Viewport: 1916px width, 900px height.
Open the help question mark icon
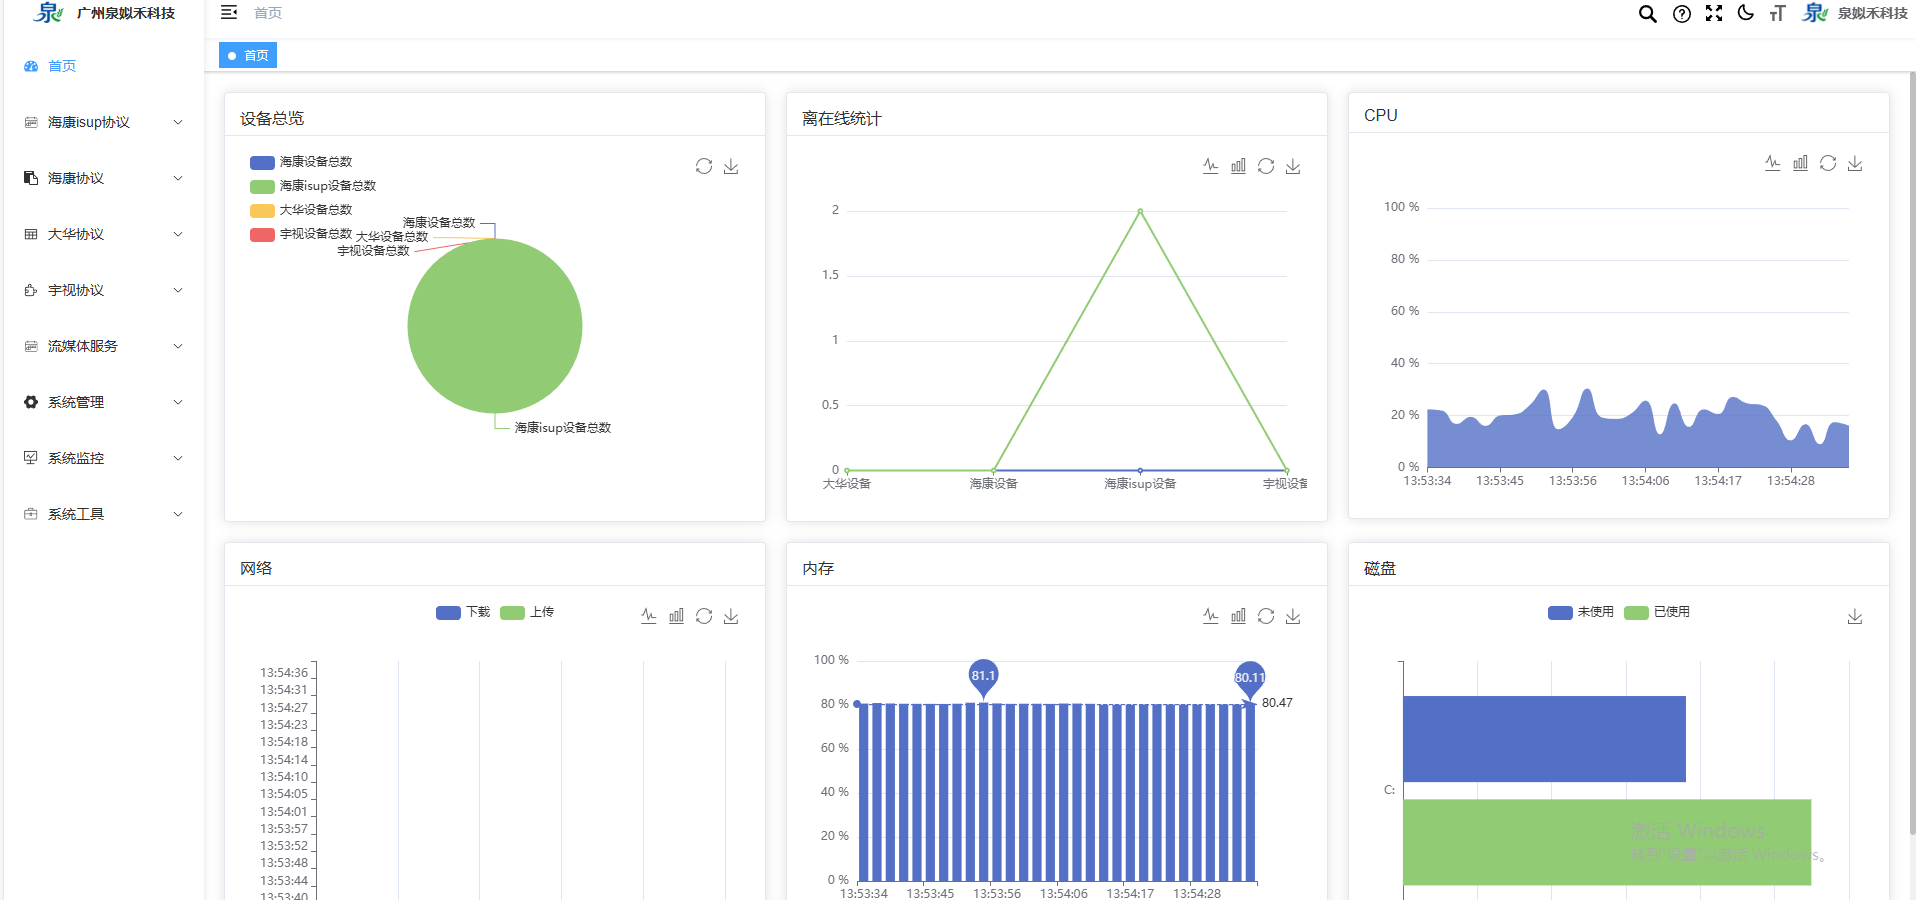[x=1682, y=14]
